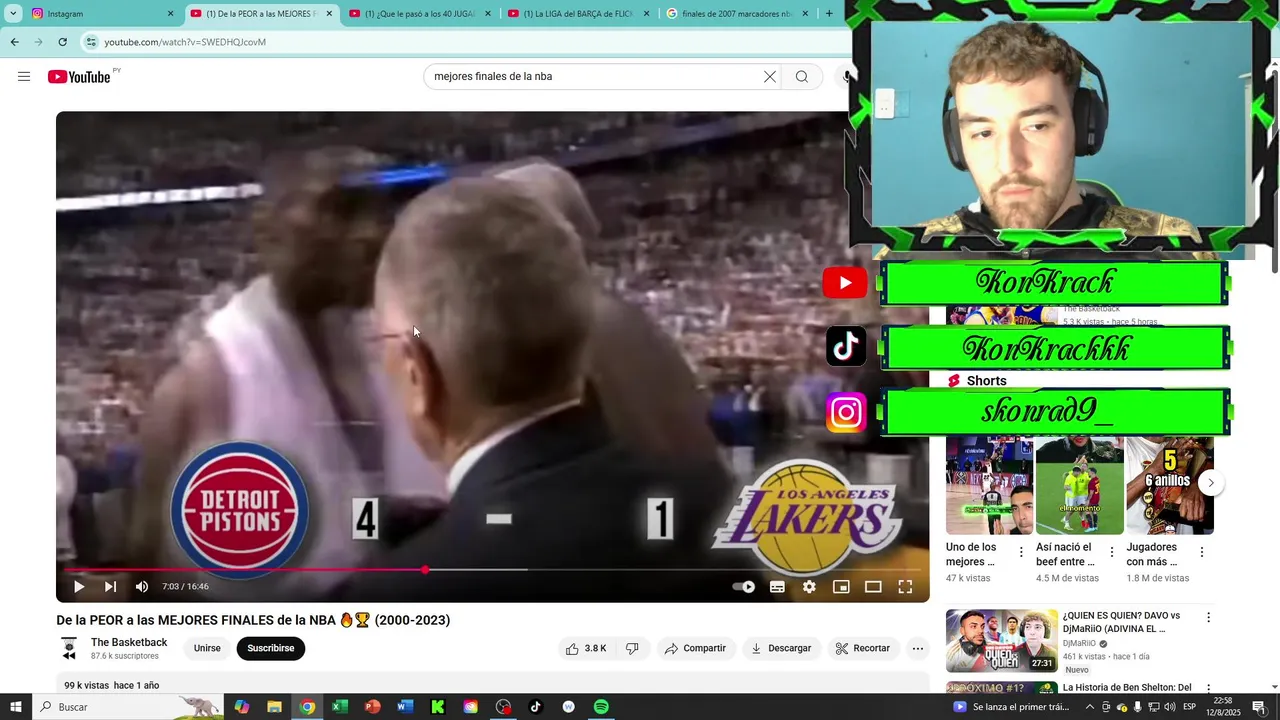Image resolution: width=1280 pixels, height=720 pixels.
Task: Open the Windows notification center
Action: [x=1259, y=707]
